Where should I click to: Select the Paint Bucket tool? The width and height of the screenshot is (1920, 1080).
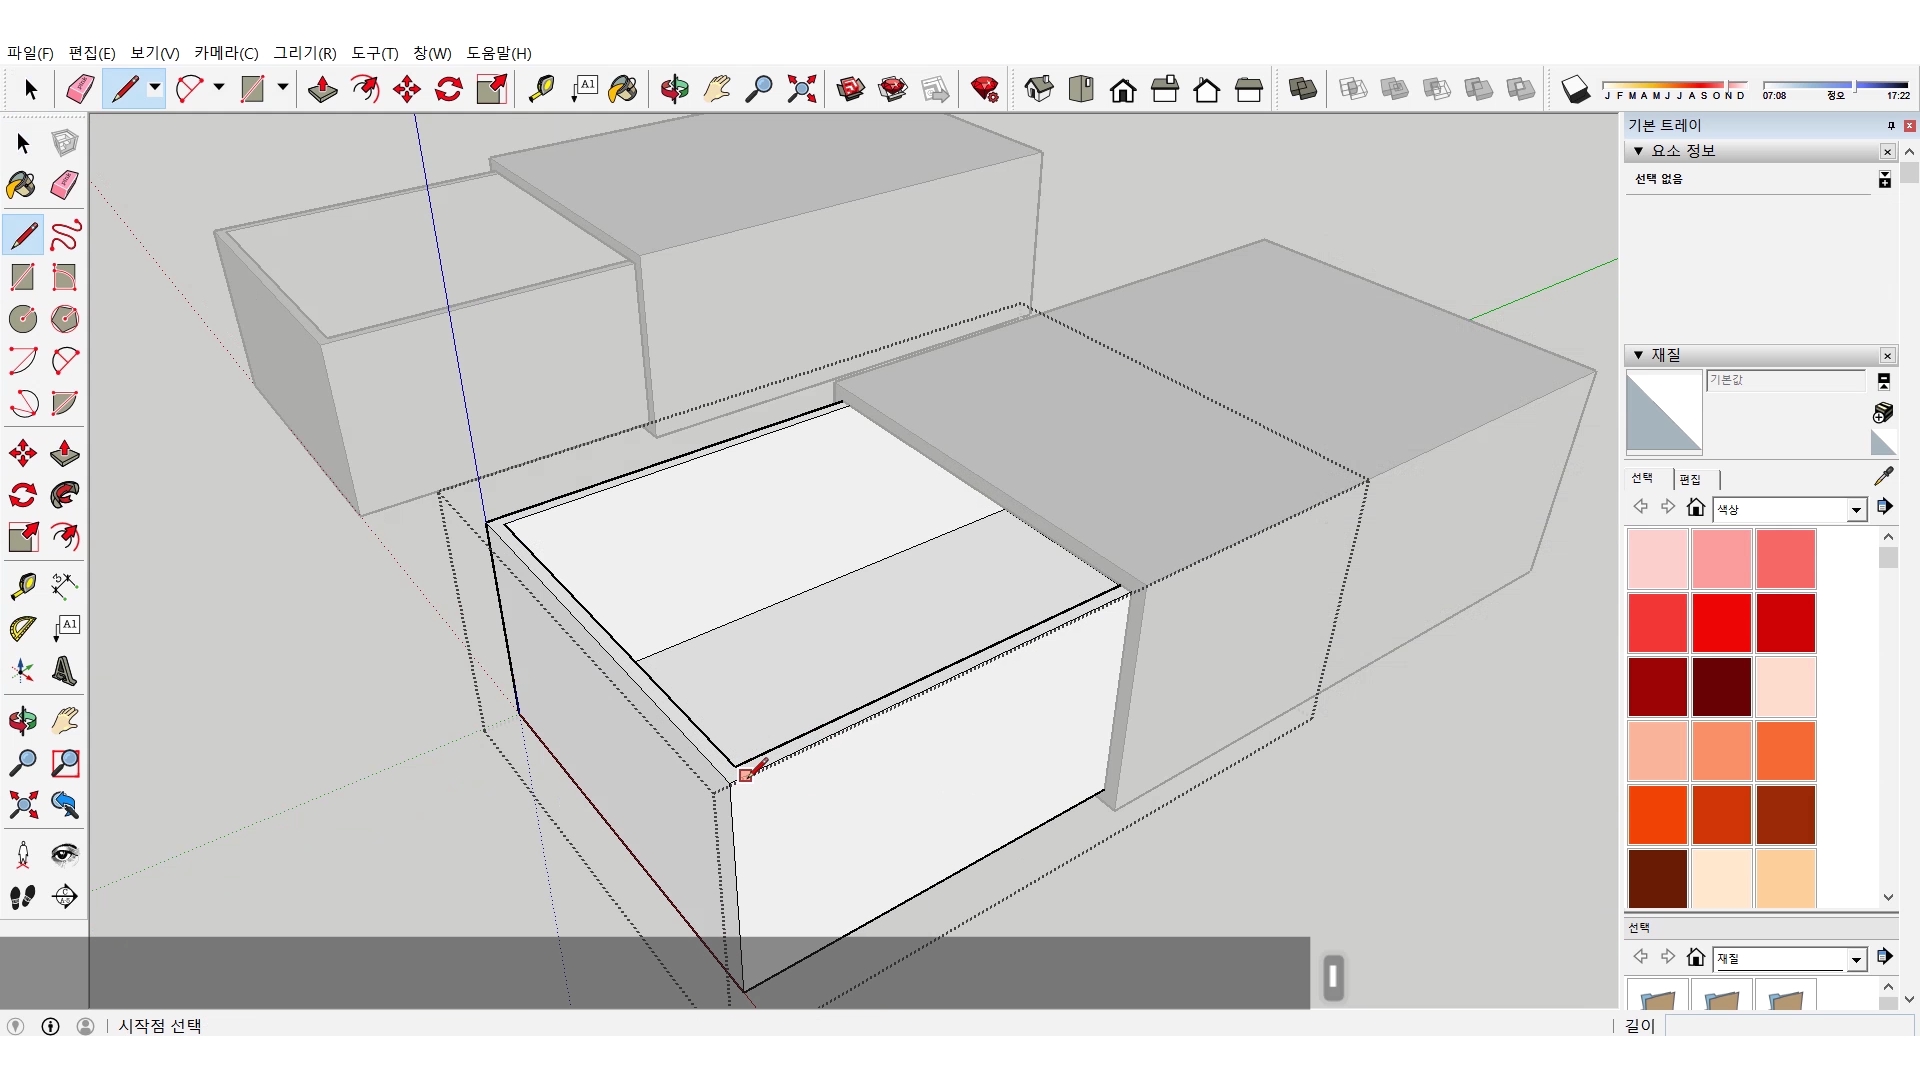[622, 90]
